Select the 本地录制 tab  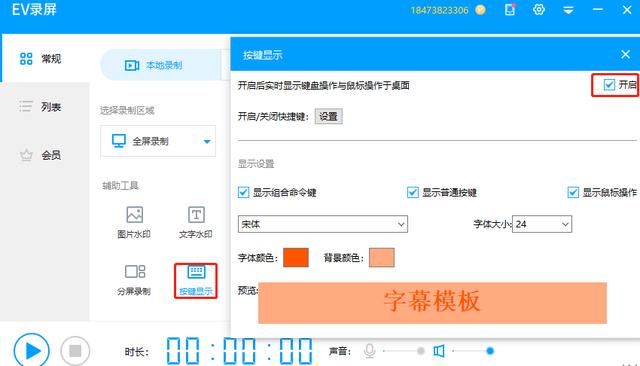pos(161,65)
